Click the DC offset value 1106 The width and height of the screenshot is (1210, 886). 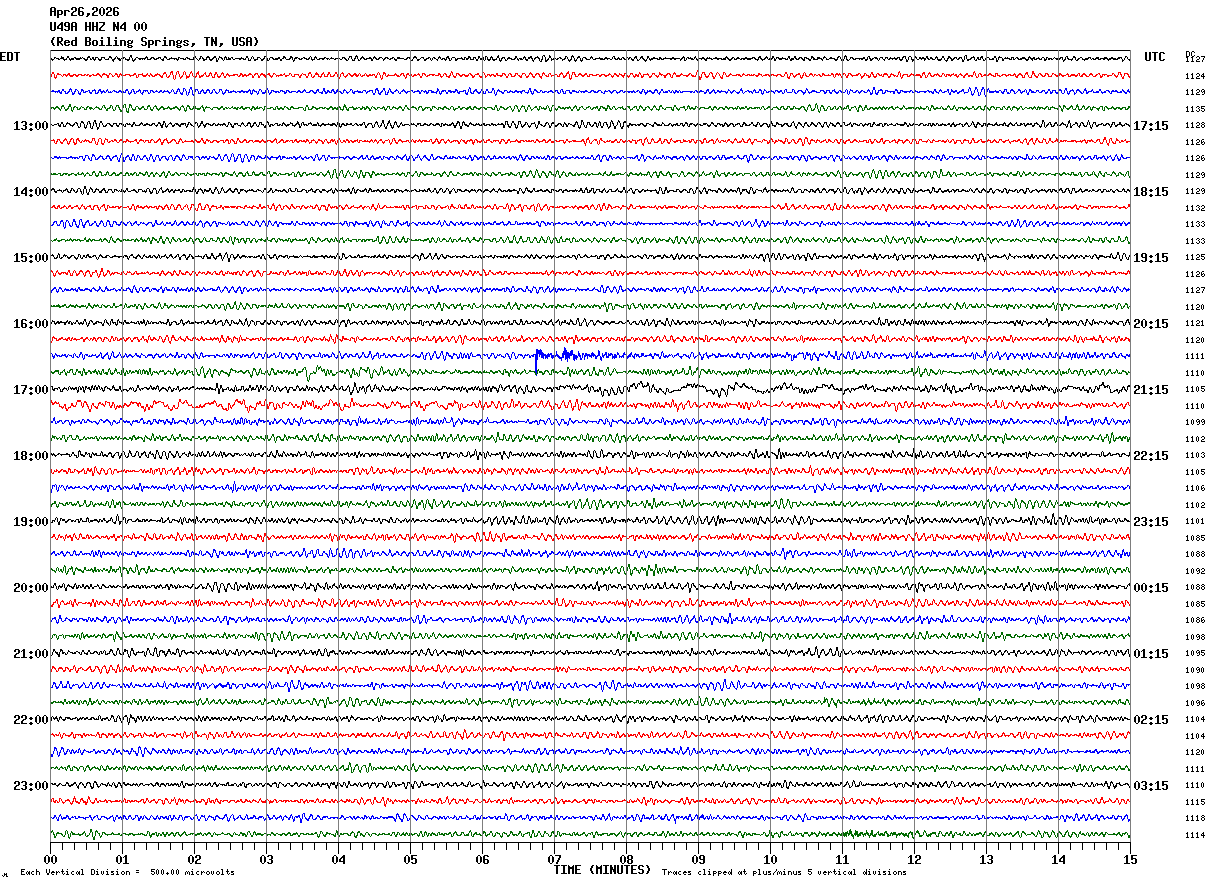coord(1195,488)
